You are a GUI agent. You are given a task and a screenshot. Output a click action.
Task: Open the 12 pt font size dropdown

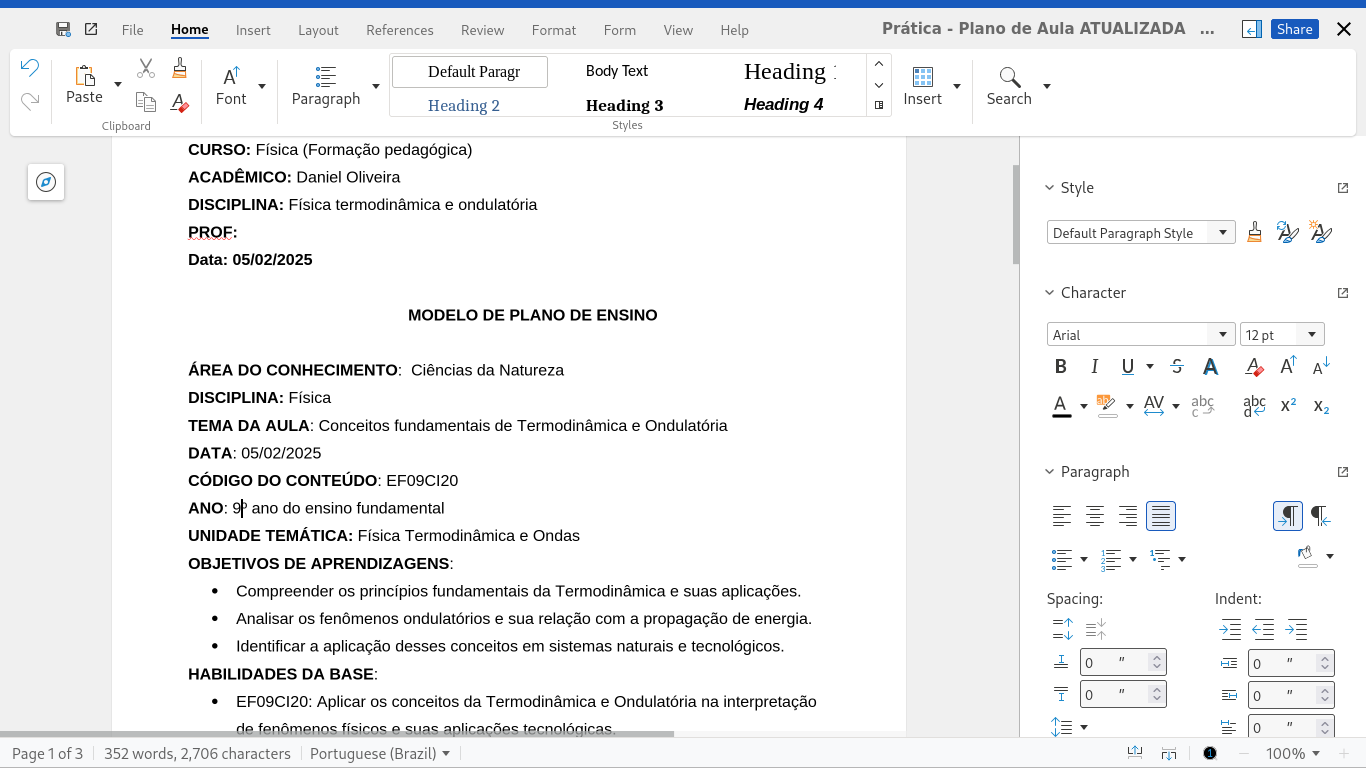tap(1312, 335)
